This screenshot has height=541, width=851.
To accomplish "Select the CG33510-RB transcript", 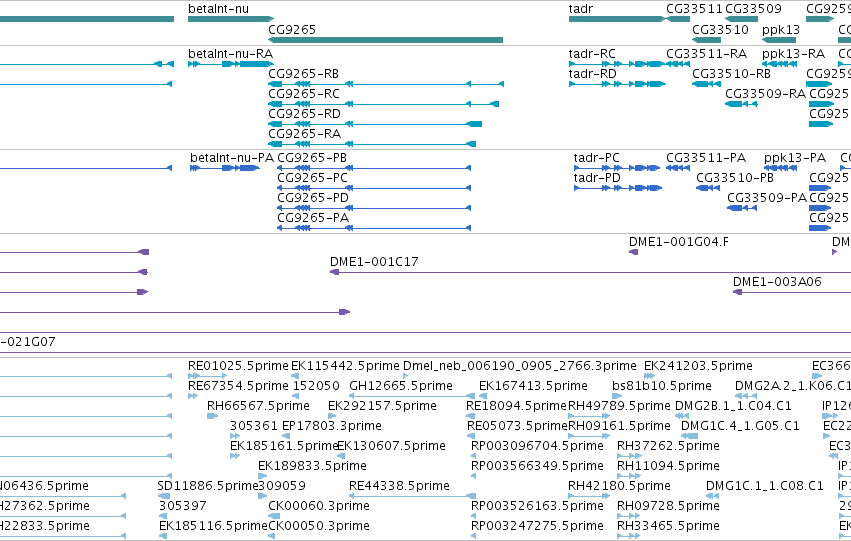I will (x=707, y=84).
